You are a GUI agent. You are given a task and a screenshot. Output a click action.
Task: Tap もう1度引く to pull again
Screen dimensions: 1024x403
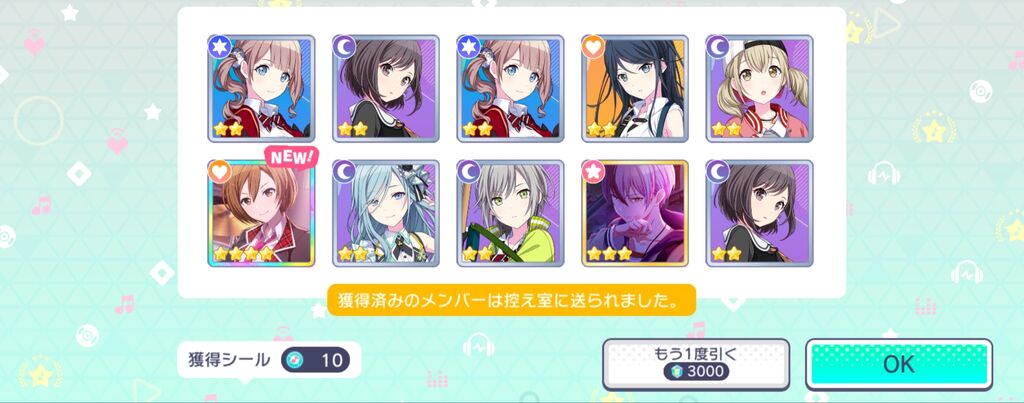(x=696, y=364)
